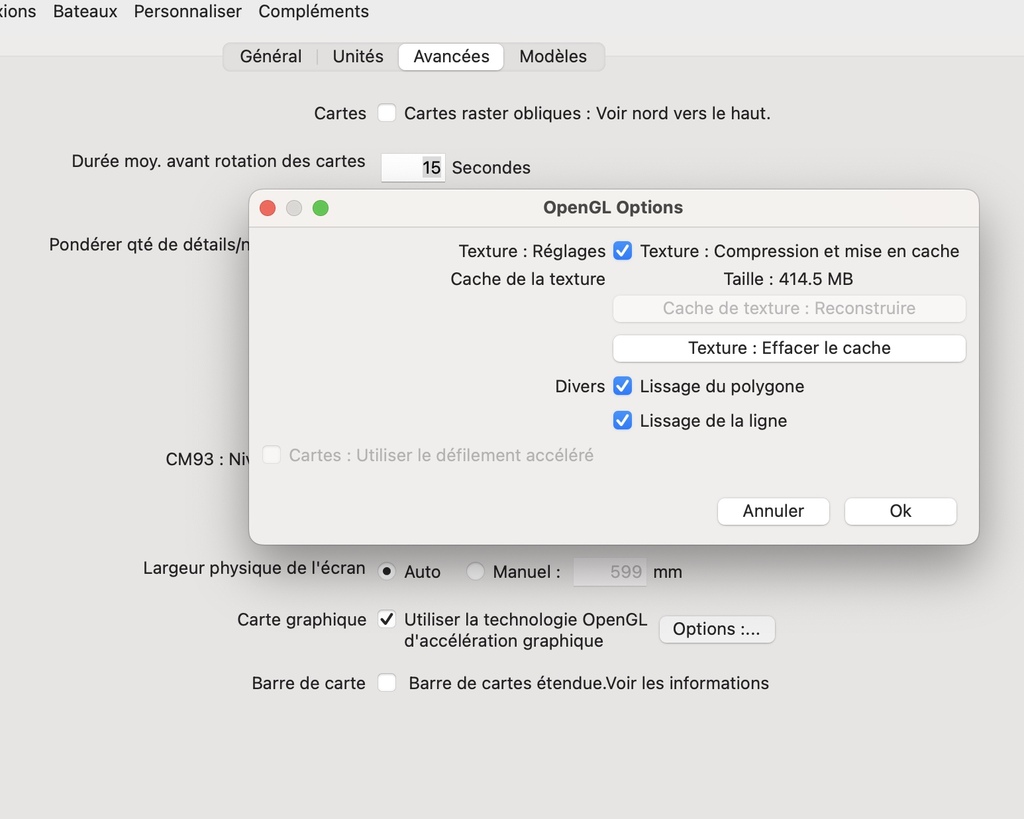
Task: Open the Compléments menu
Action: tap(313, 12)
